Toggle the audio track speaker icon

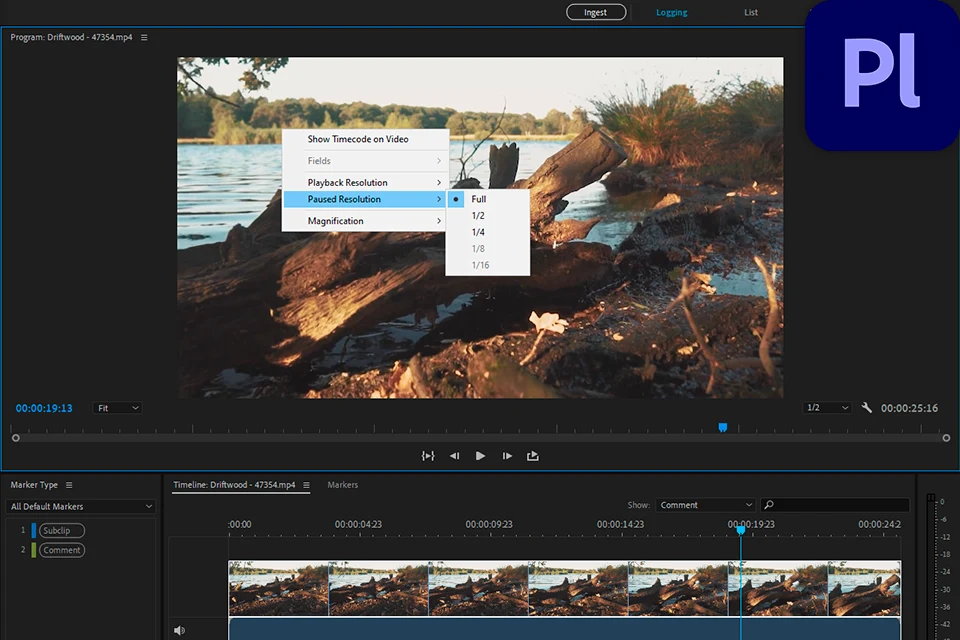point(179,630)
